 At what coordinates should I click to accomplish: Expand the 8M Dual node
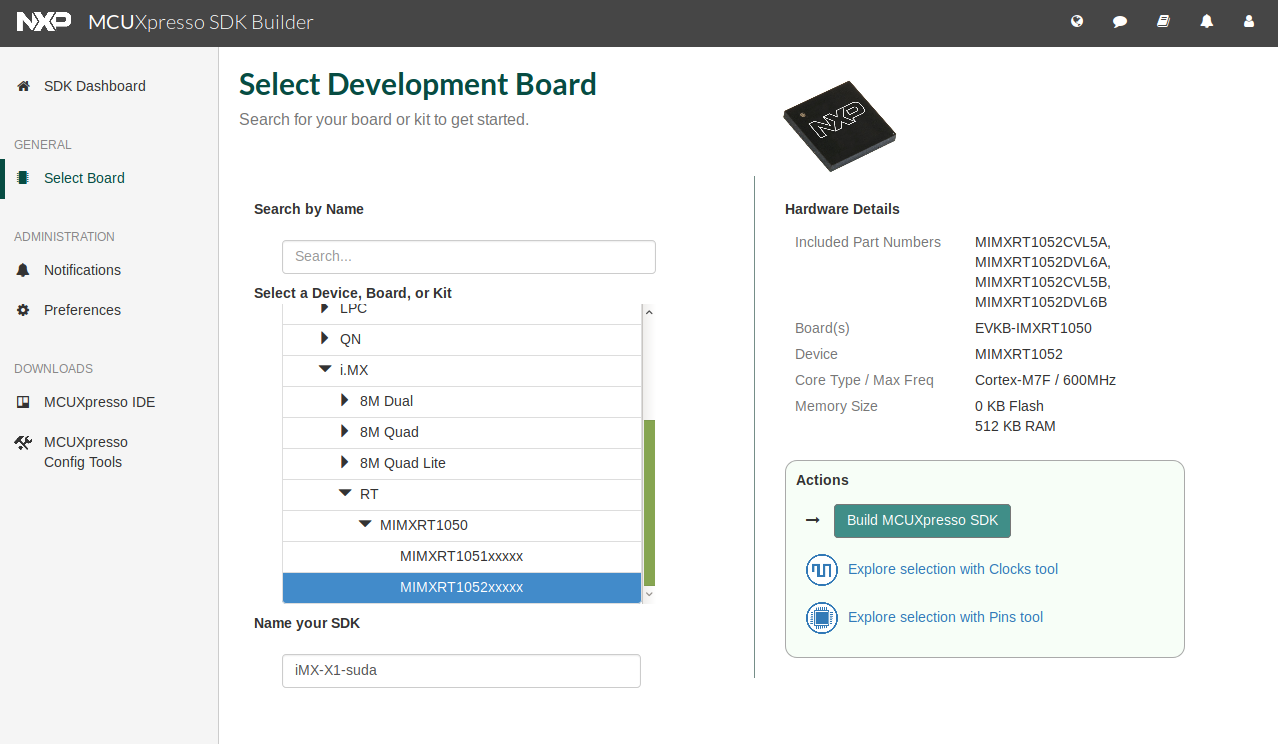(344, 401)
